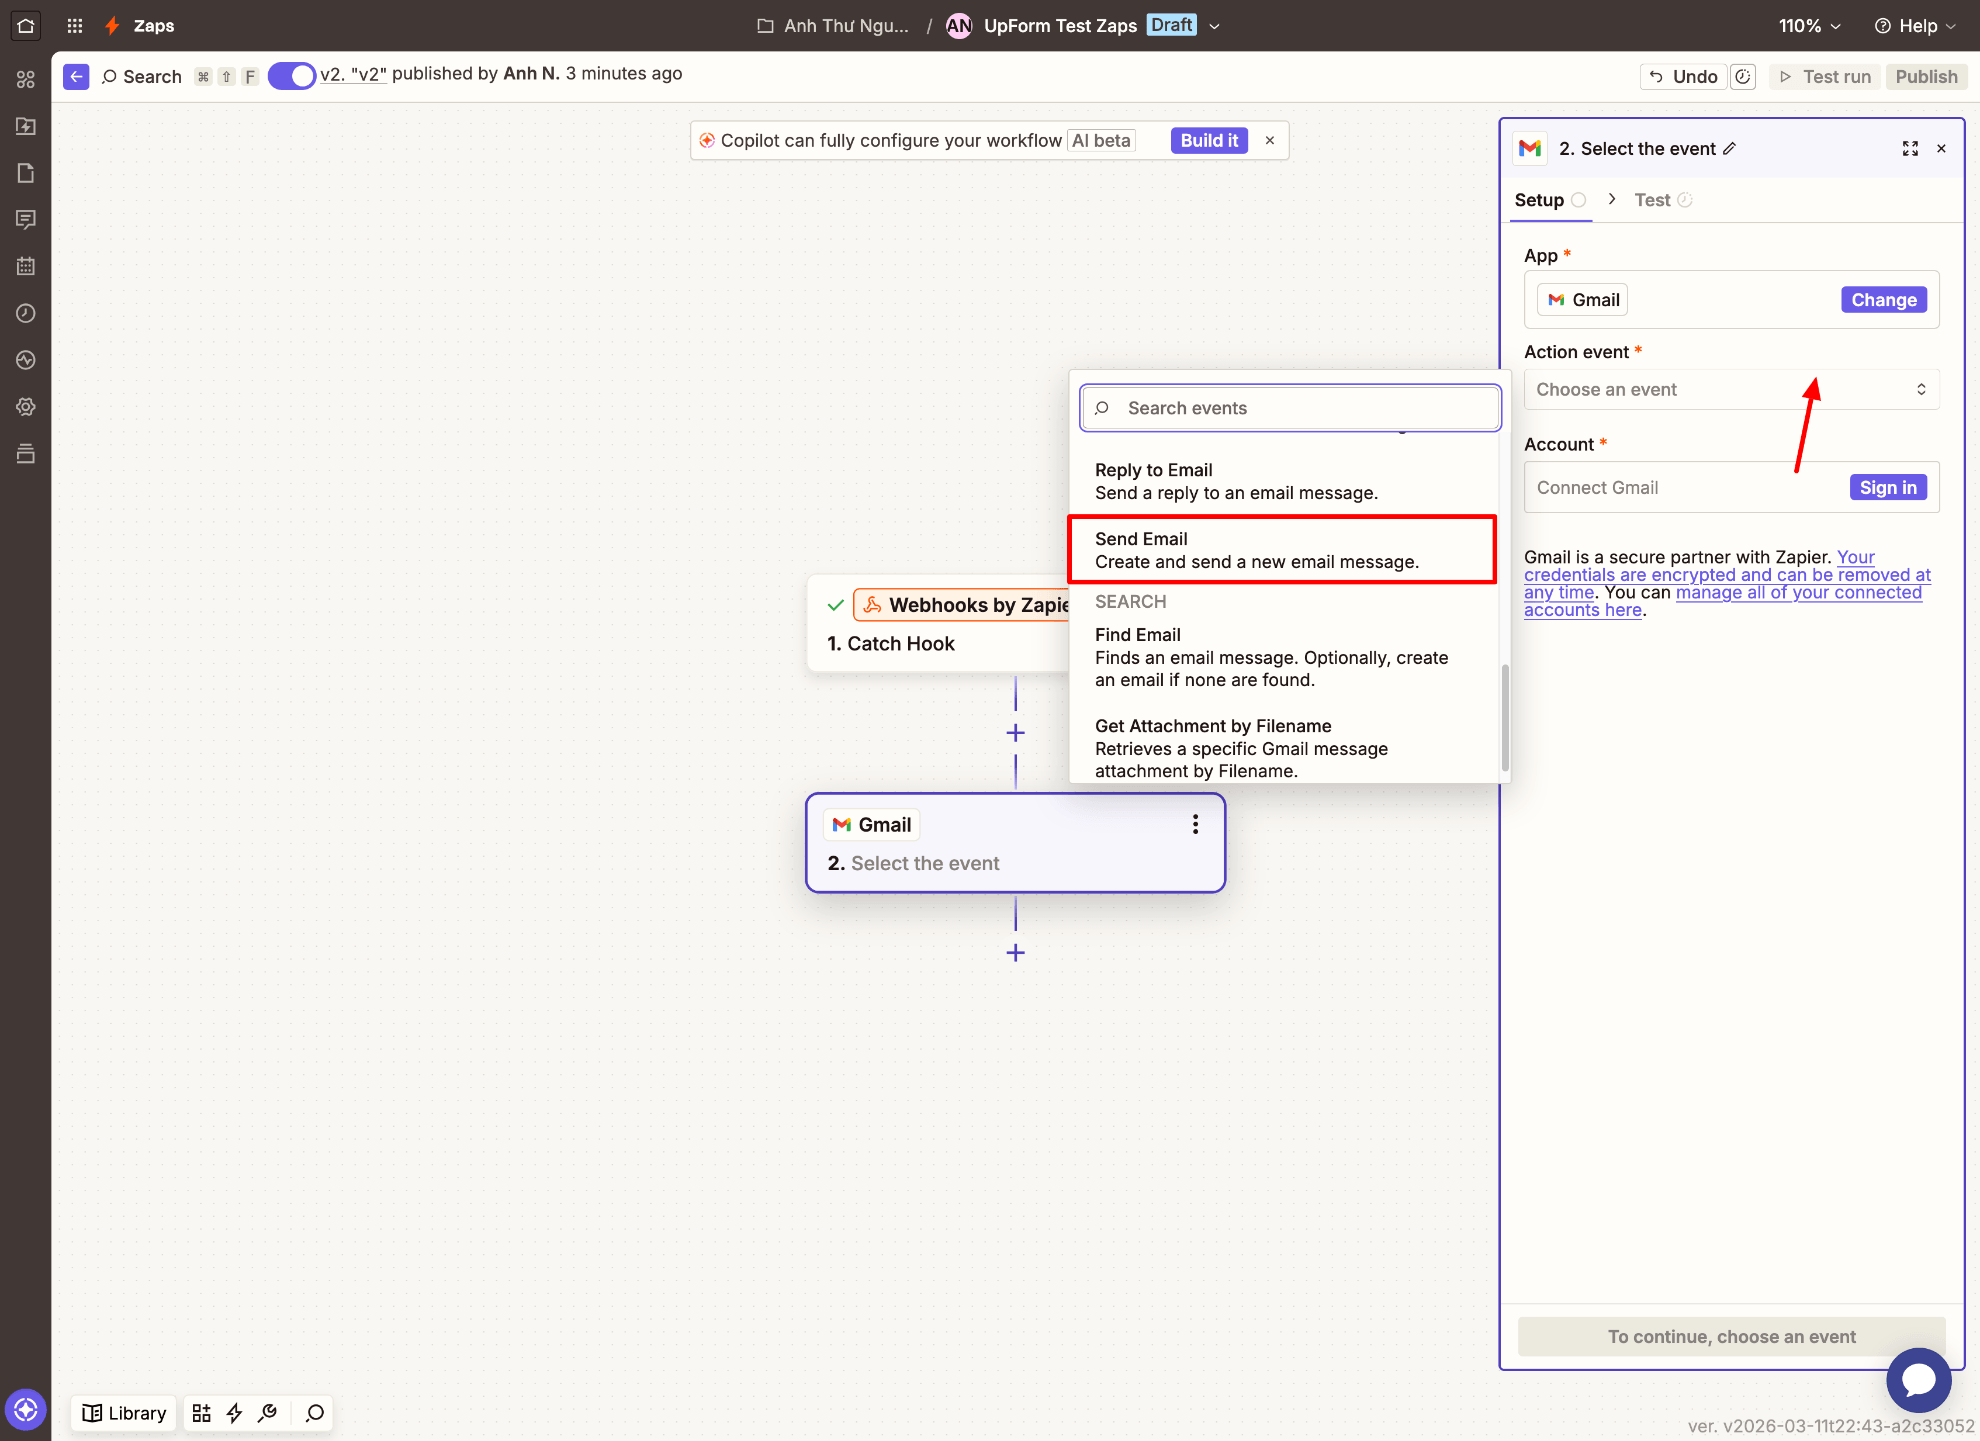
Task: Select the Find Email event
Action: click(x=1283, y=657)
